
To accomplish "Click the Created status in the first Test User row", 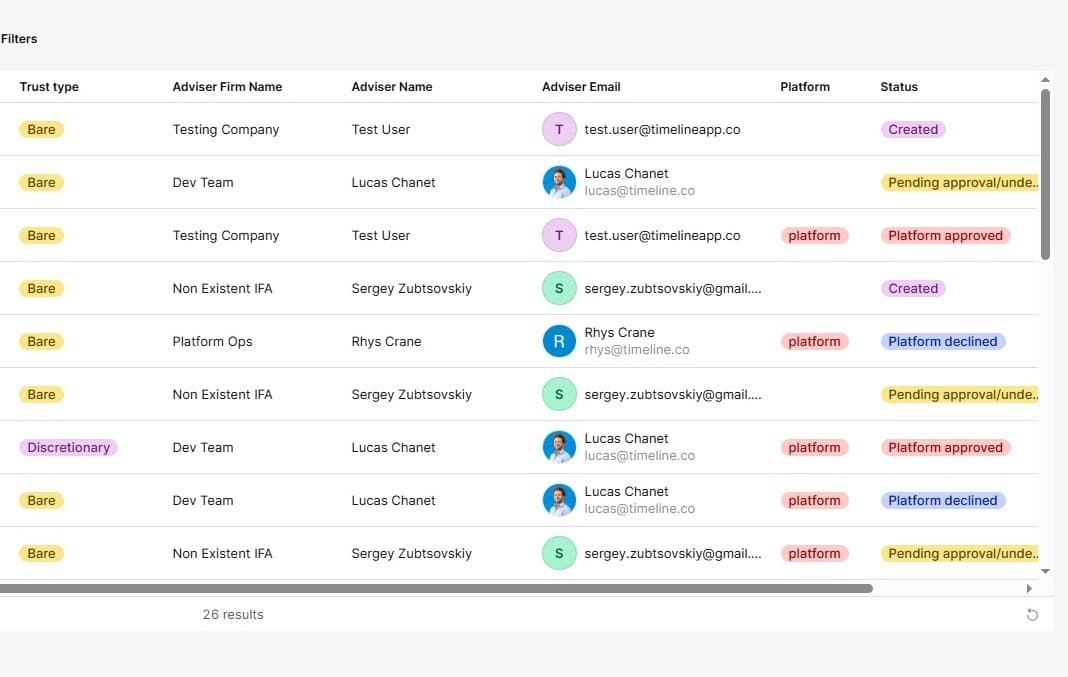I will (913, 129).
